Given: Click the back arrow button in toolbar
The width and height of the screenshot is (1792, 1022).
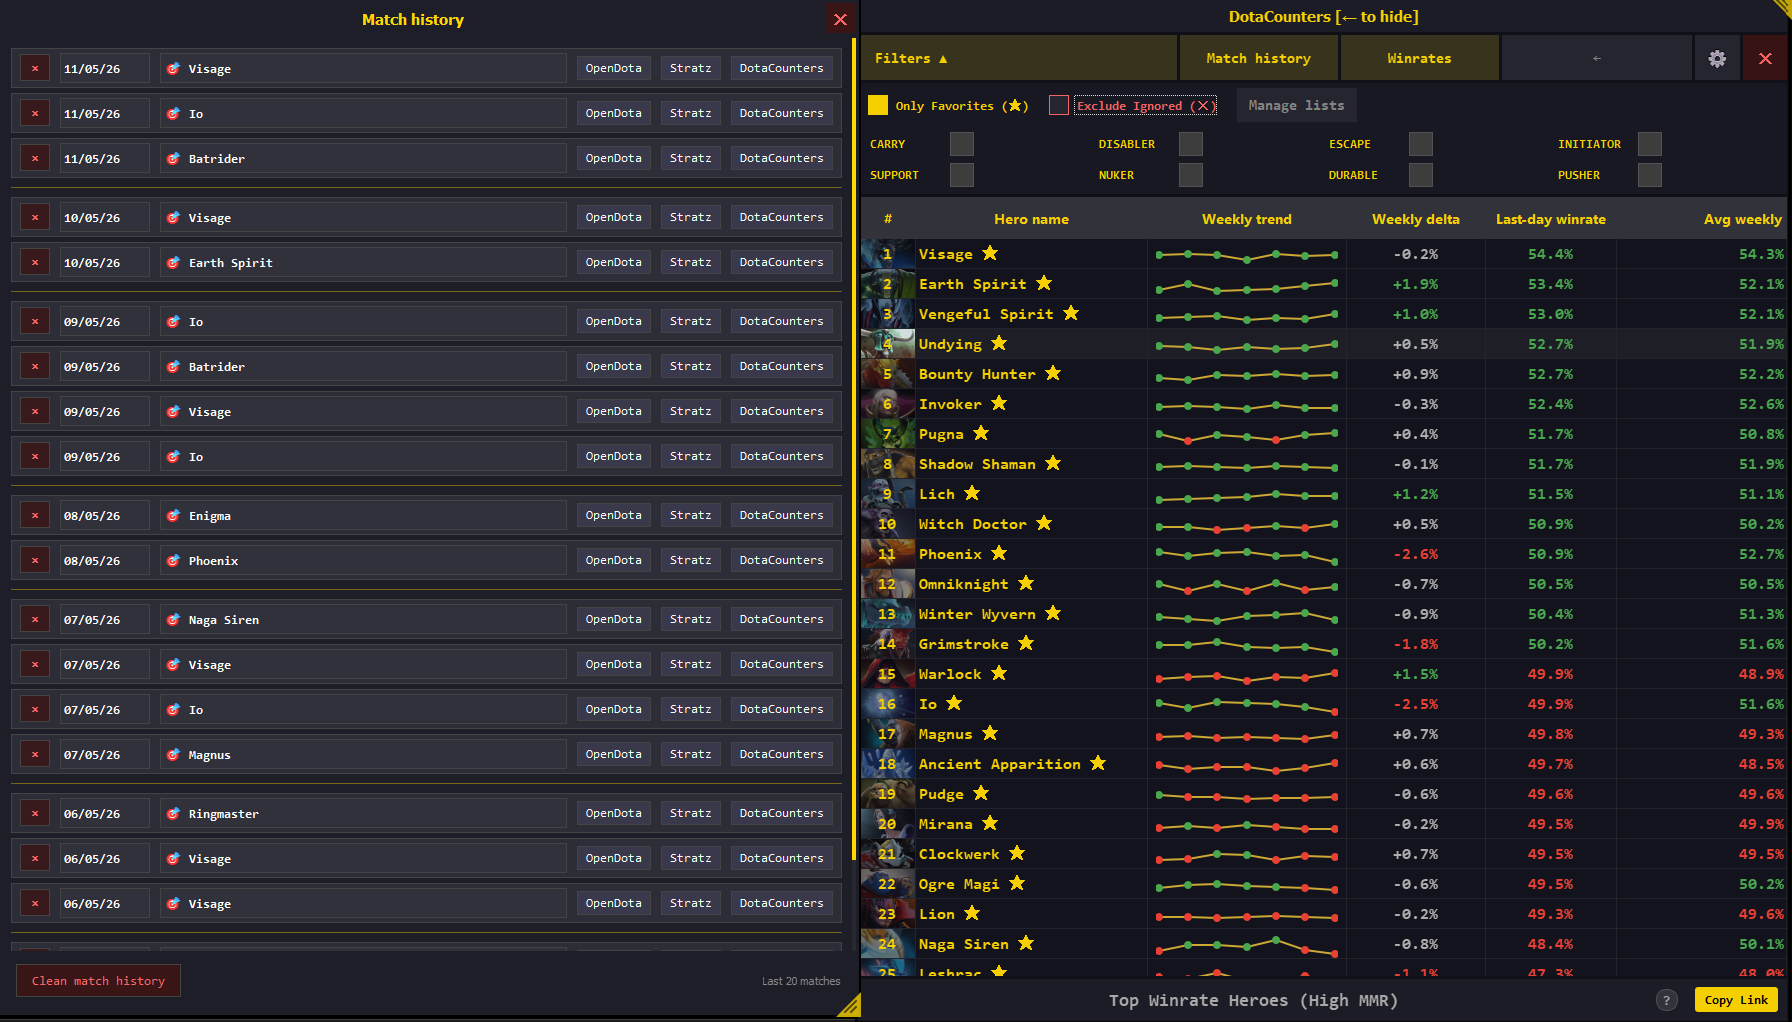Looking at the screenshot, I should [1596, 58].
